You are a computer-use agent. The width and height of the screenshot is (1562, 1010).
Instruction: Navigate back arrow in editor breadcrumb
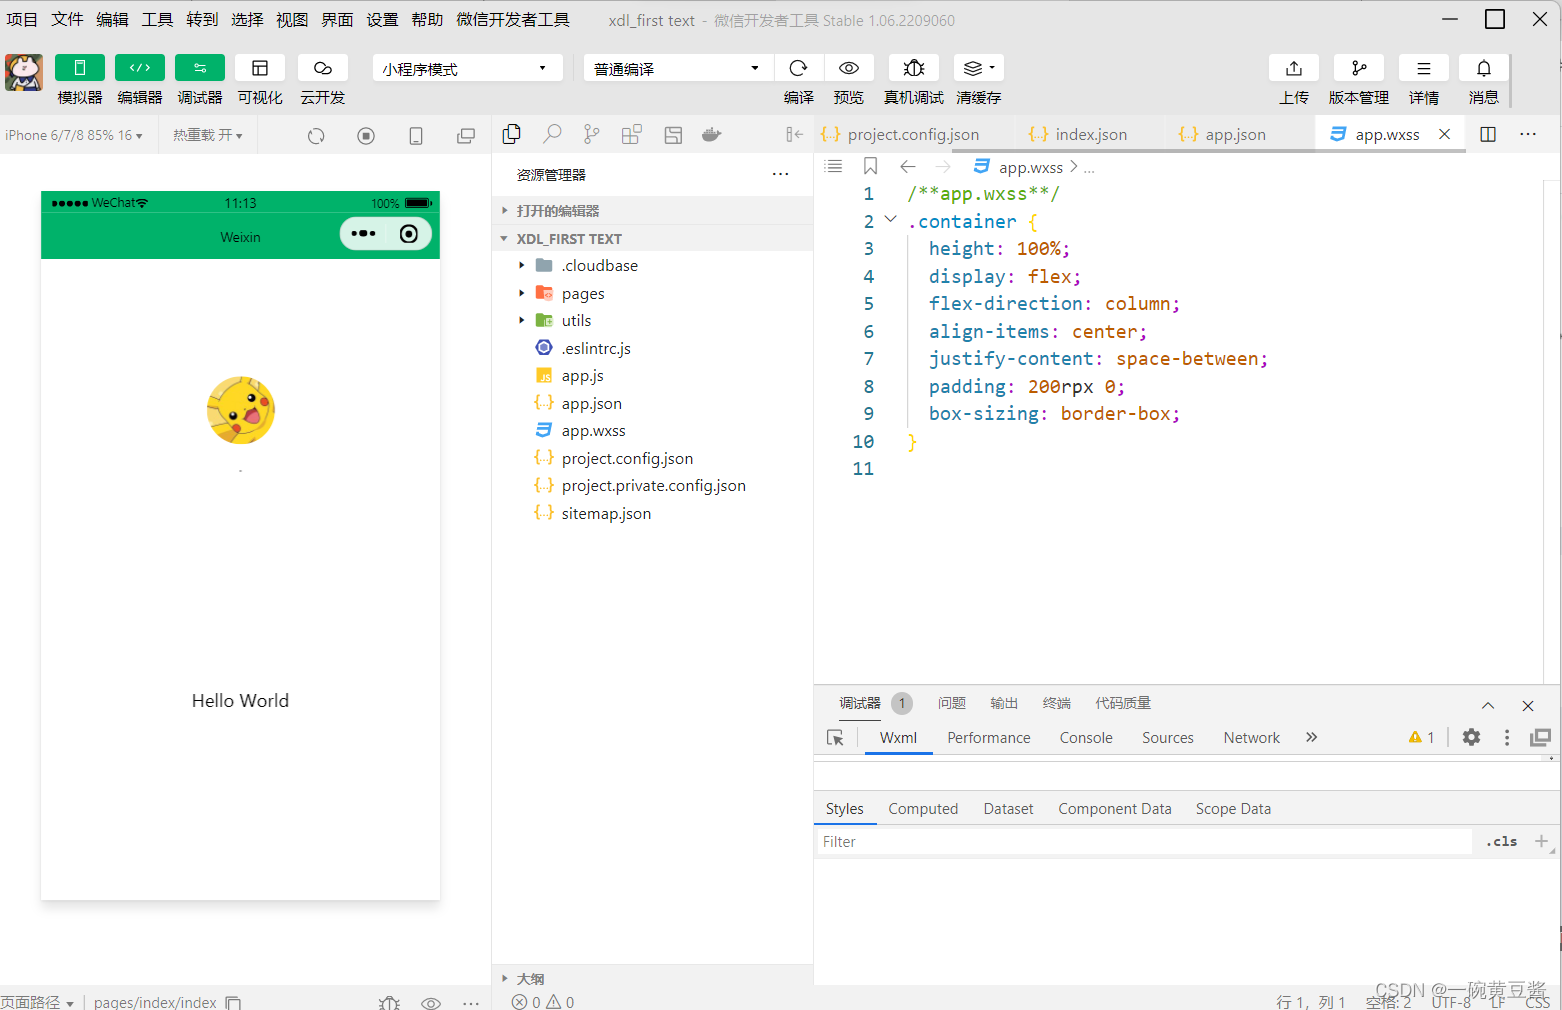(x=908, y=167)
